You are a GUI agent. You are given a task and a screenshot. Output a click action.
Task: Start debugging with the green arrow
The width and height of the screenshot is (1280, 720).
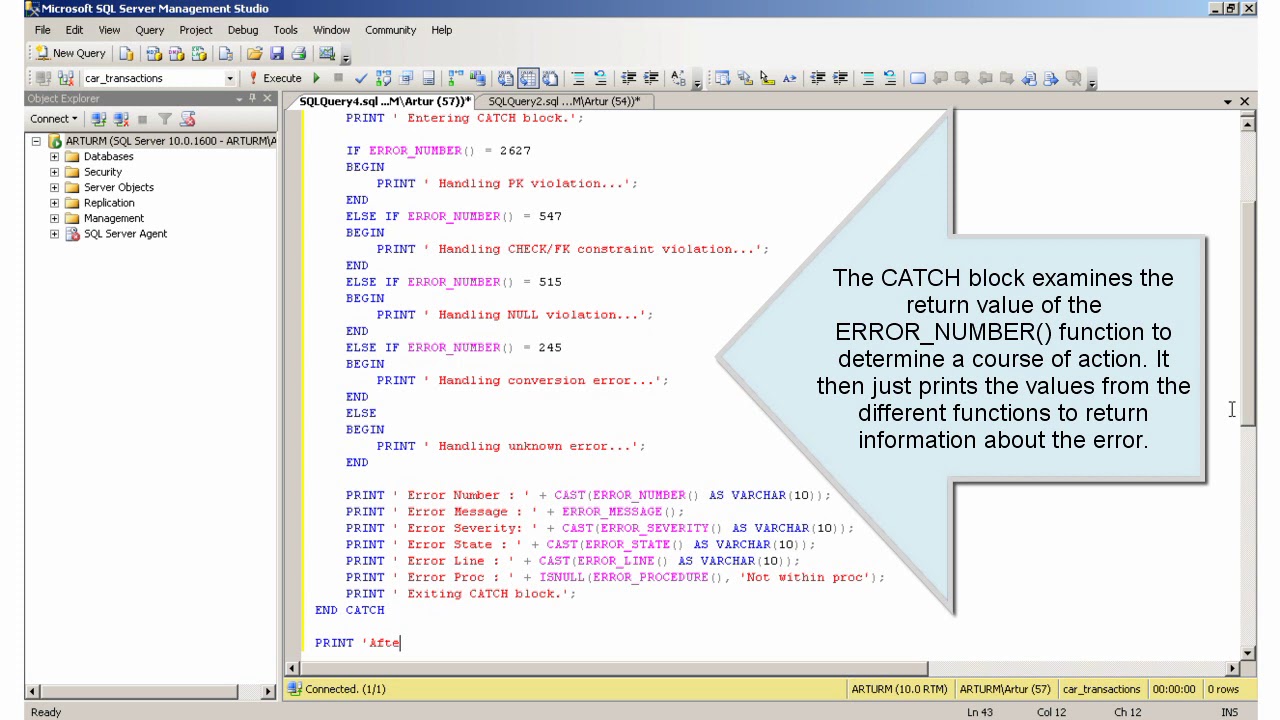point(316,78)
